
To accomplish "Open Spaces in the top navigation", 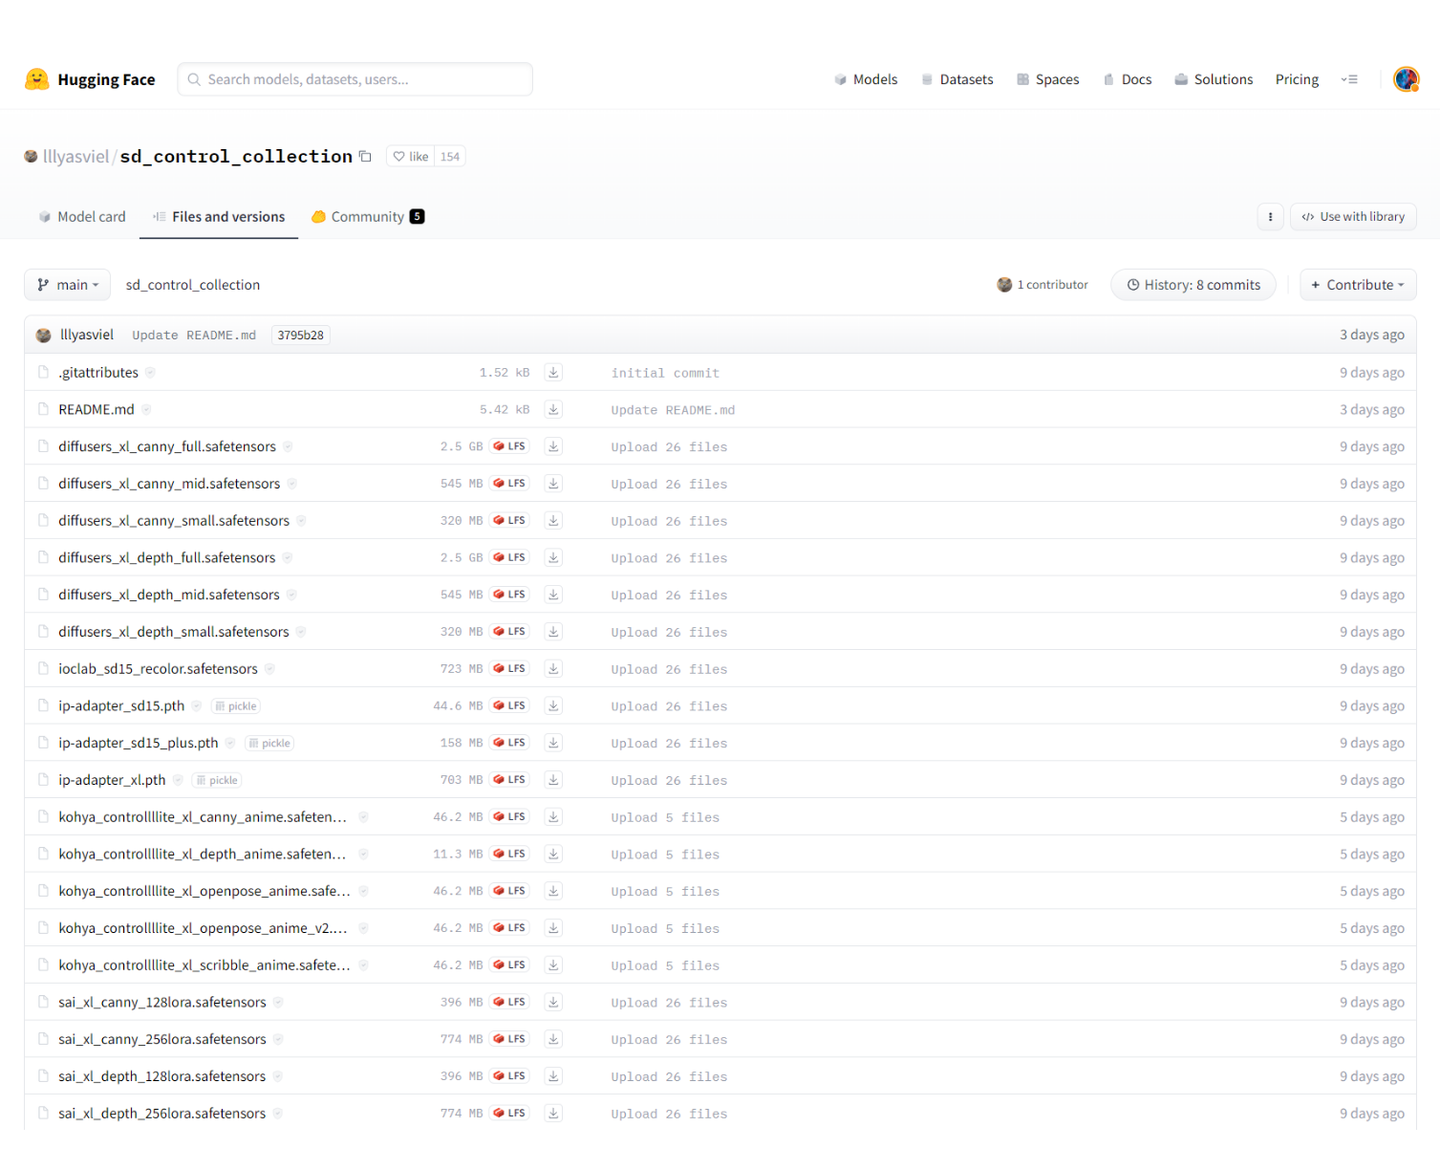I will click(x=1048, y=79).
